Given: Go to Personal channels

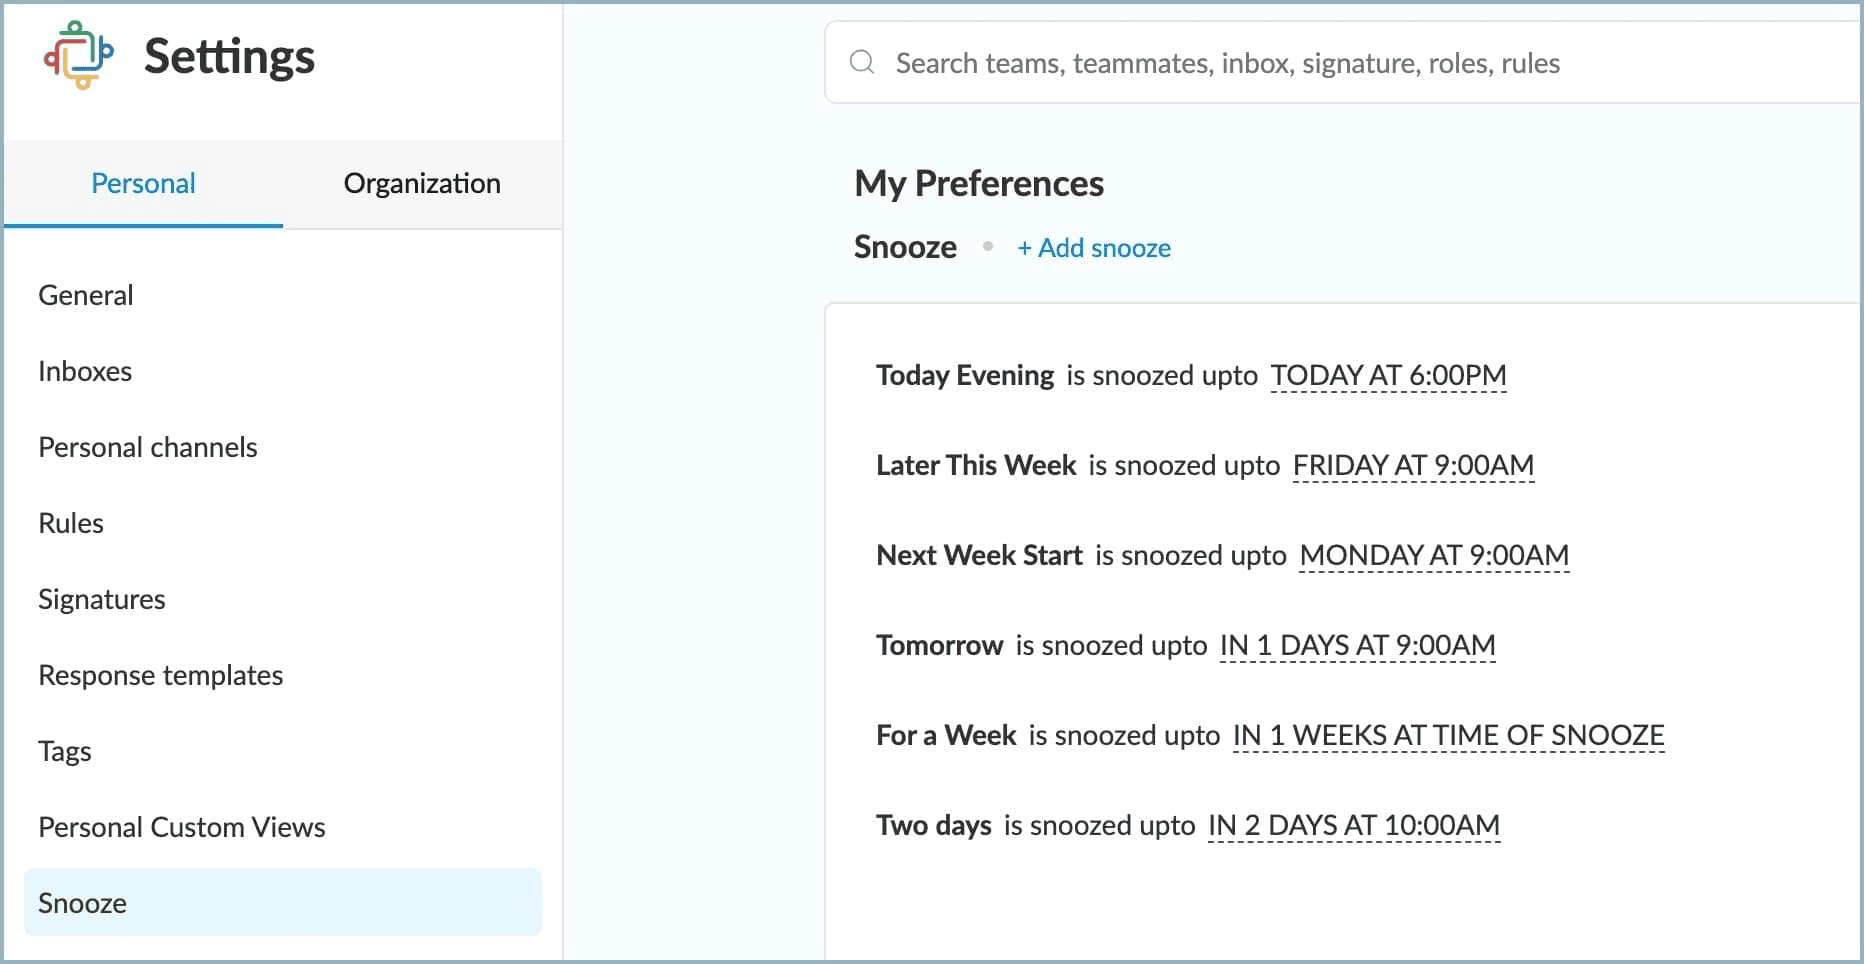Looking at the screenshot, I should [x=148, y=447].
